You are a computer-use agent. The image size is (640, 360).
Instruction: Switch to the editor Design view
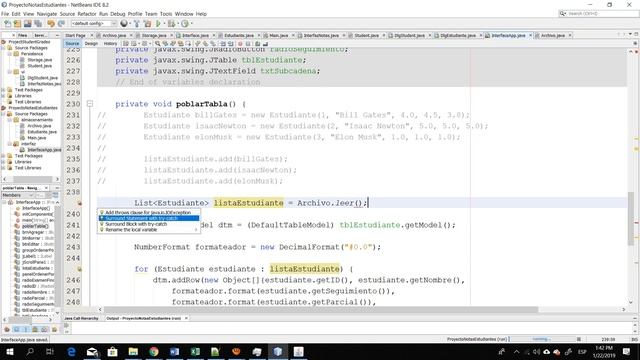point(91,44)
